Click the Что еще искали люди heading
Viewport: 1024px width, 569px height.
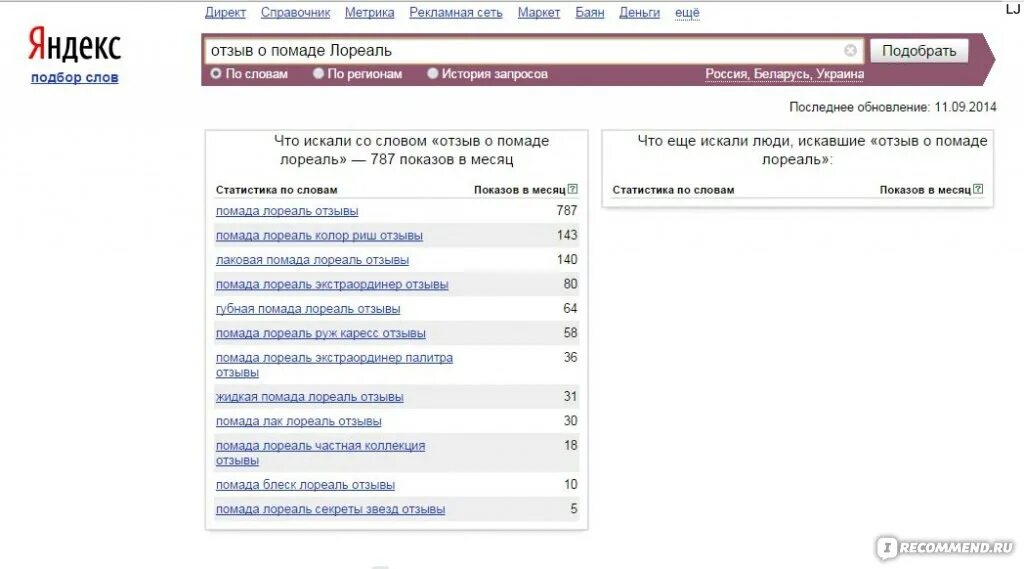coord(812,150)
